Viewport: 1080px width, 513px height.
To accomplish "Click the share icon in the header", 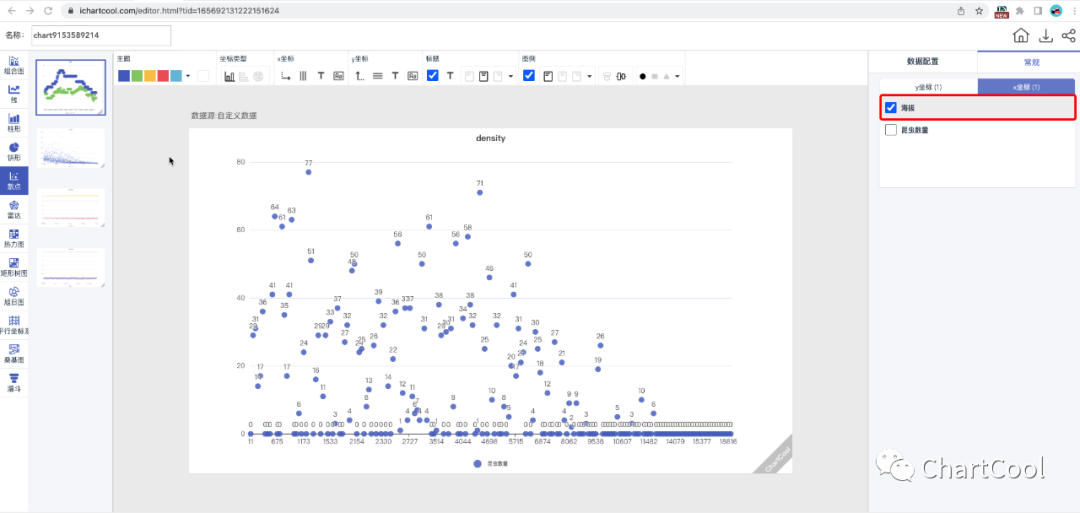I will click(1068, 36).
